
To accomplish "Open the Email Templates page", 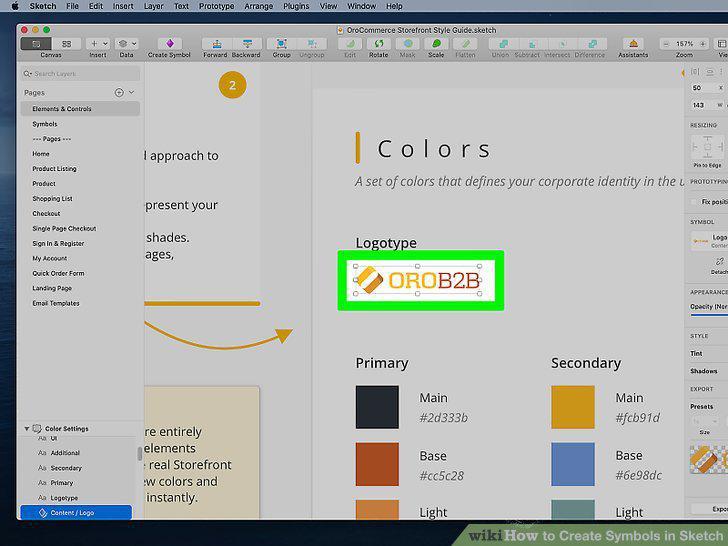I will tap(56, 303).
